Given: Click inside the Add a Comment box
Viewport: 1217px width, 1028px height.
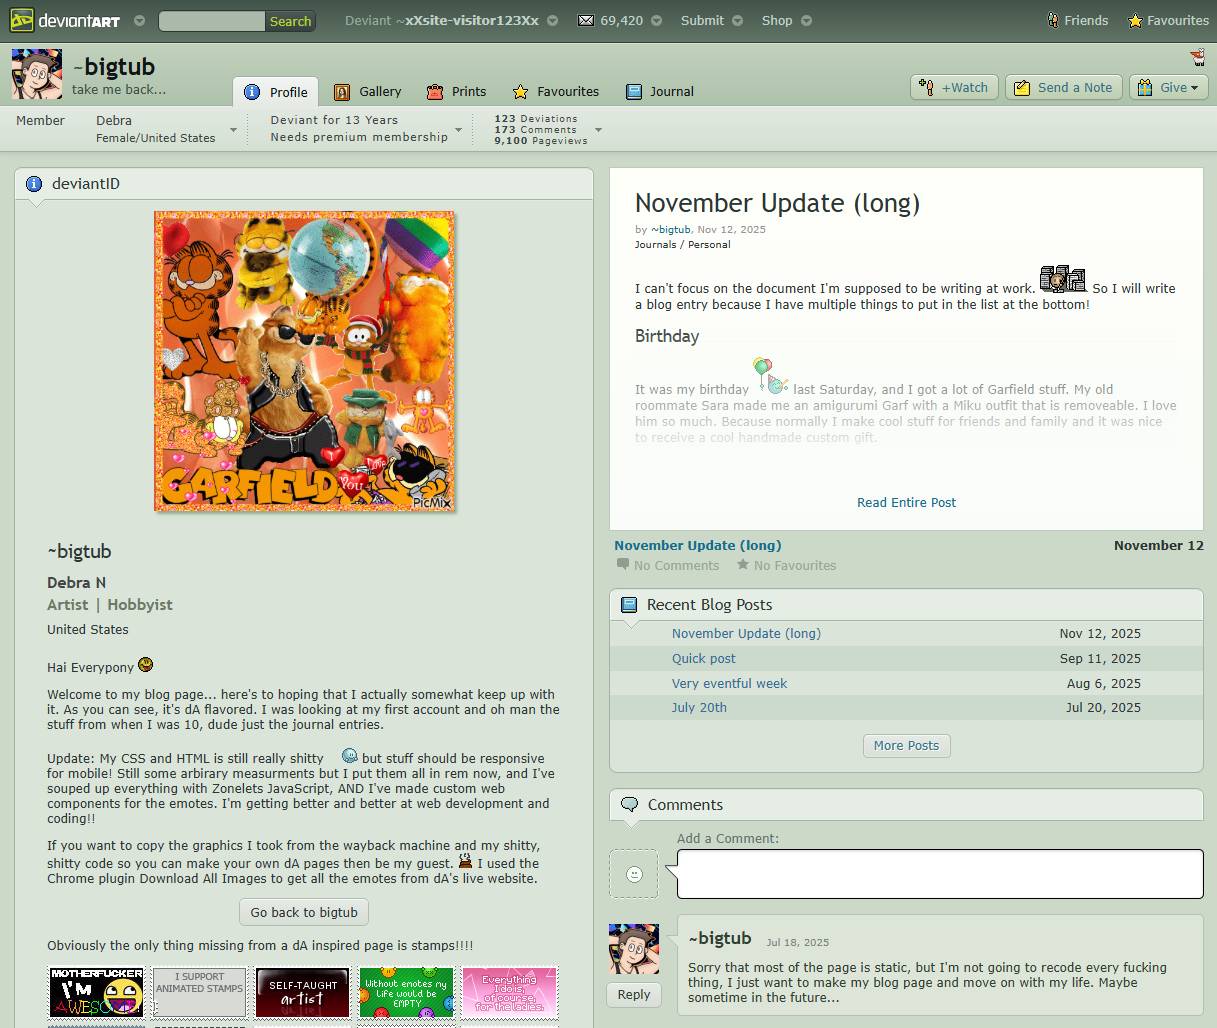Looking at the screenshot, I should [939, 874].
